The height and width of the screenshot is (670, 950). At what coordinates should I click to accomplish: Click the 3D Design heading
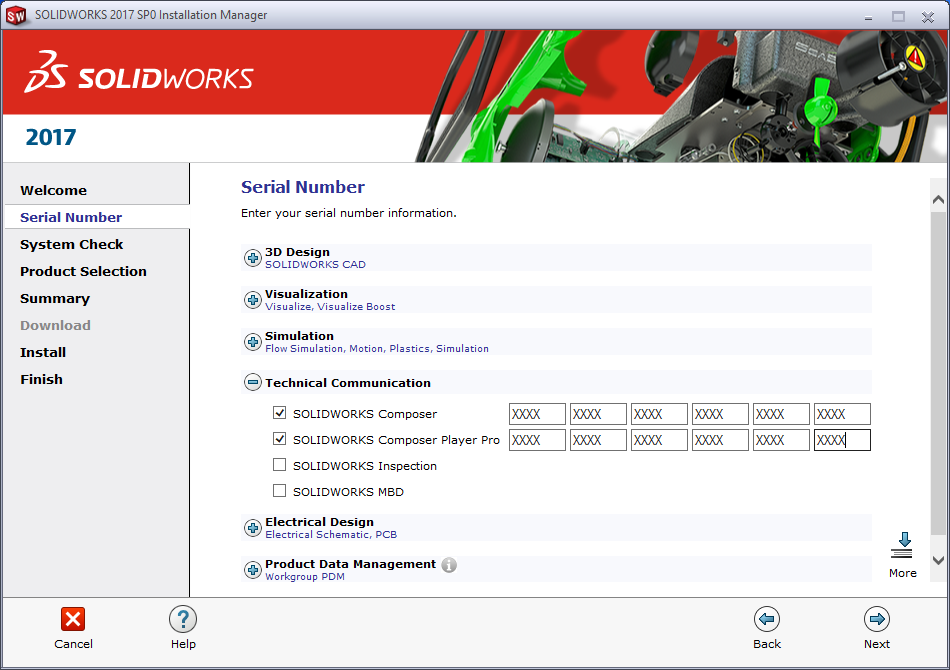tap(297, 252)
